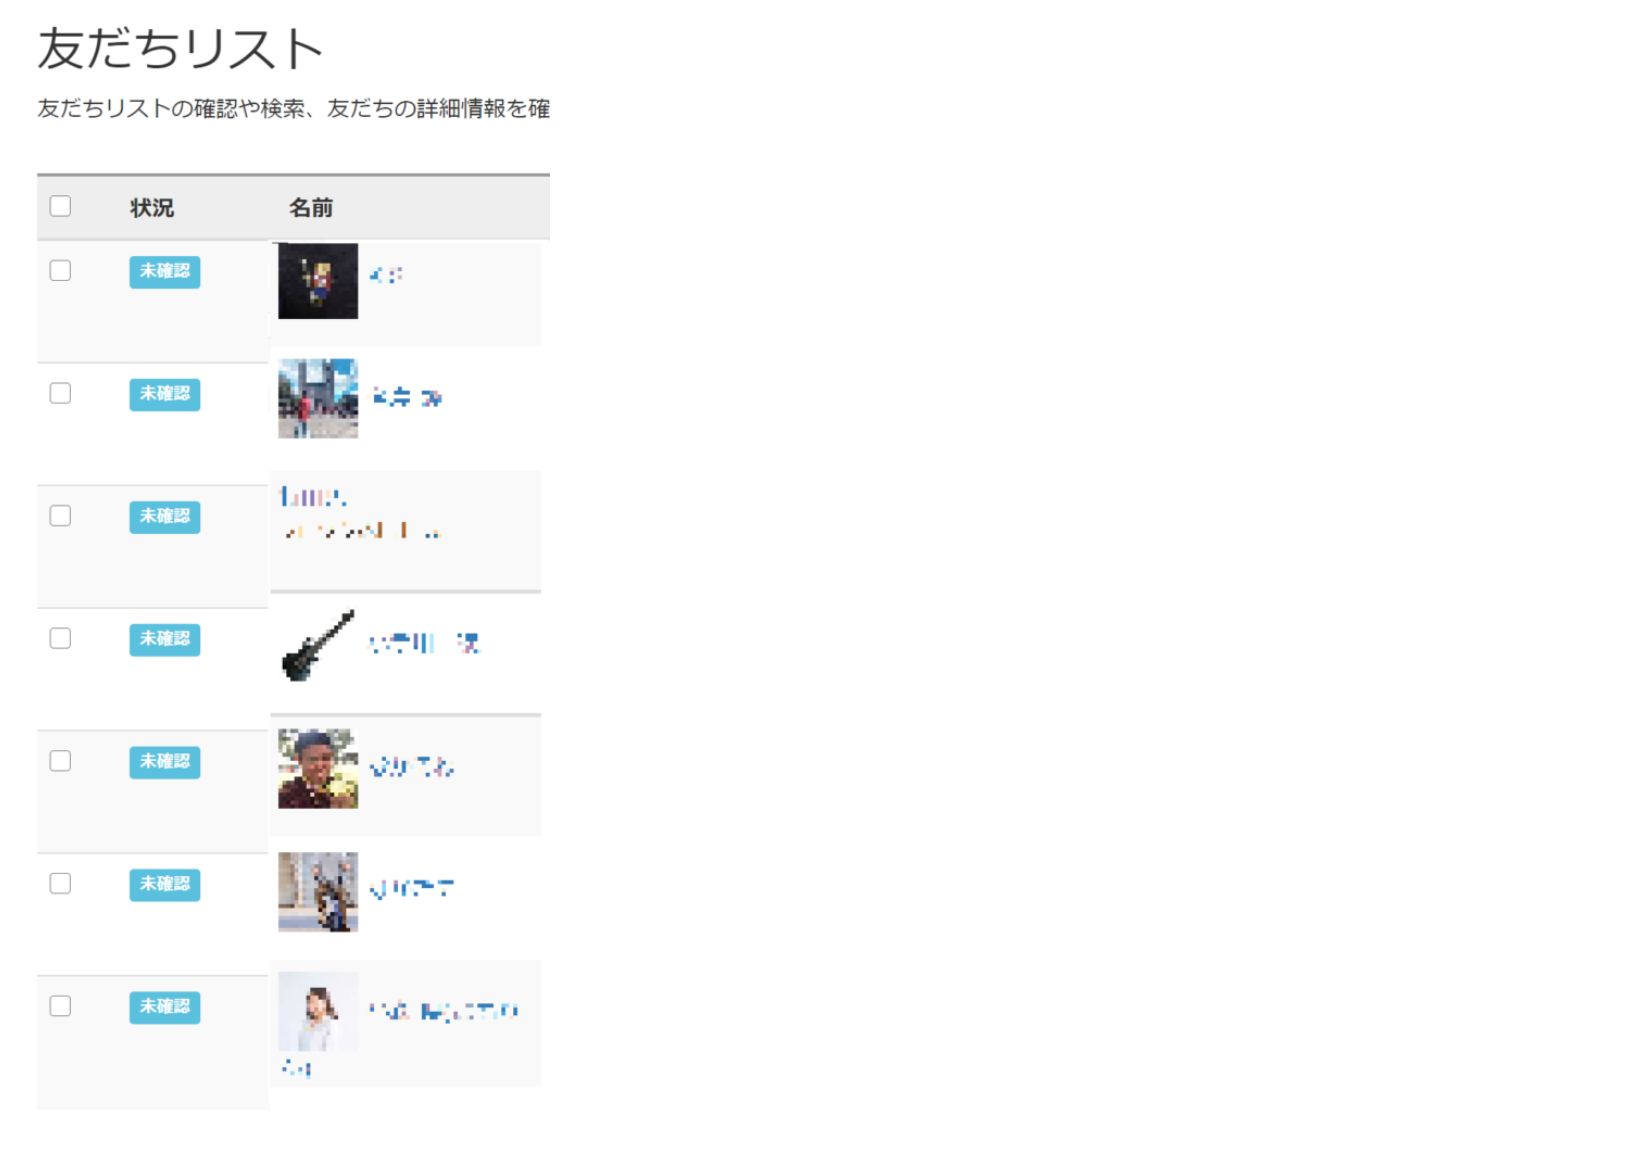The width and height of the screenshot is (1648, 1163).
Task: Click the 未確認 badge in last row
Action: [165, 1007]
